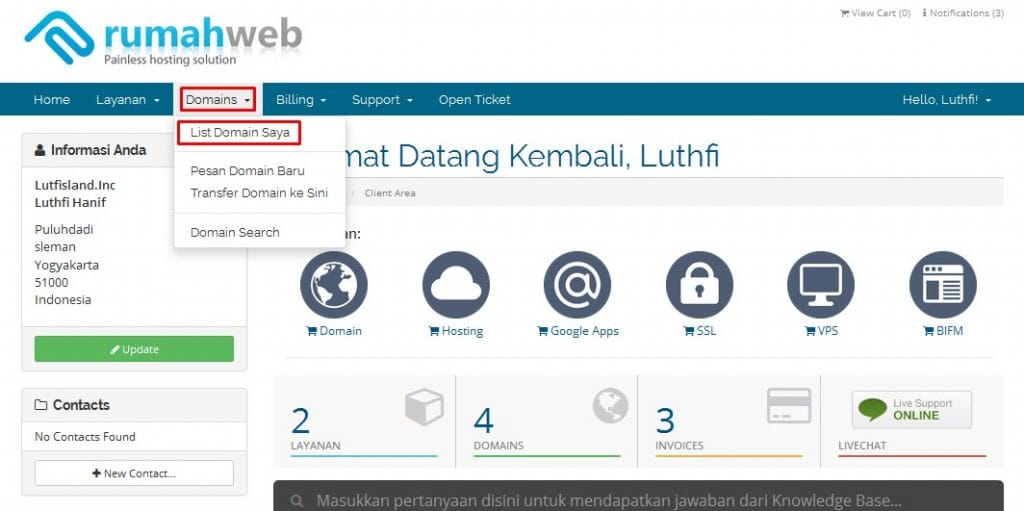The image size is (1024, 511).
Task: Open Domain order link
Action: point(334,331)
